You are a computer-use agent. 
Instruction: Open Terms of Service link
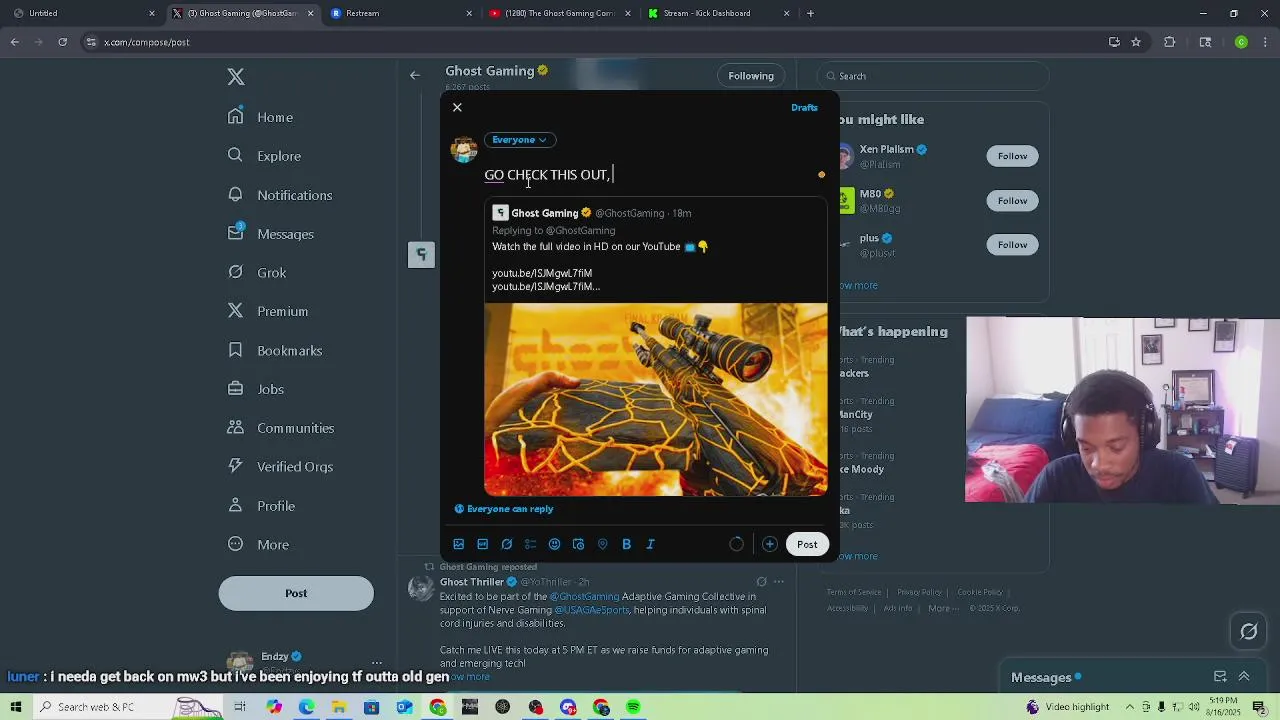pos(854,592)
